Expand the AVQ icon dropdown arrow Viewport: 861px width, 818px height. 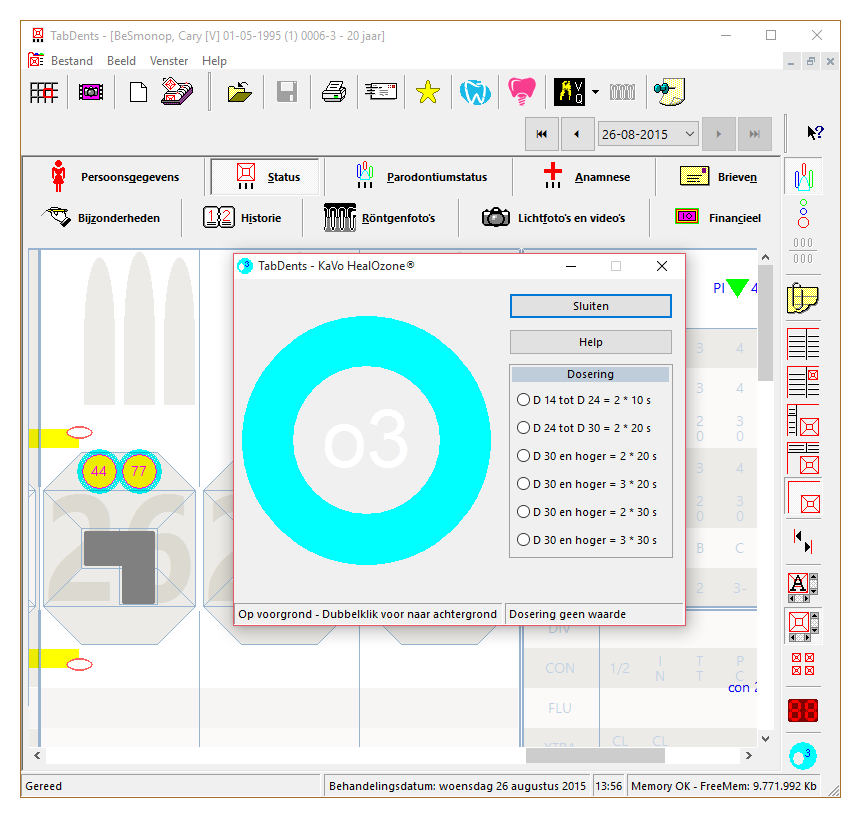(x=595, y=92)
